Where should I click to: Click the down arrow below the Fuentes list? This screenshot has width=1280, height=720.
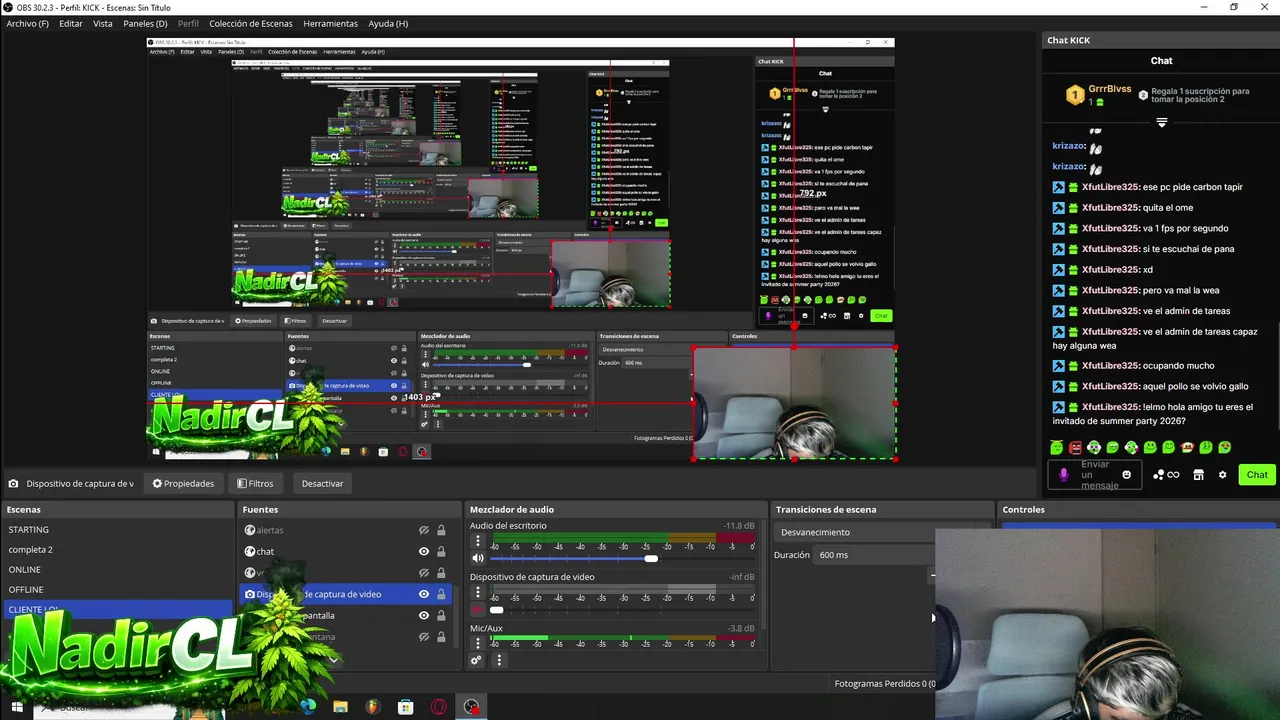[x=333, y=660]
